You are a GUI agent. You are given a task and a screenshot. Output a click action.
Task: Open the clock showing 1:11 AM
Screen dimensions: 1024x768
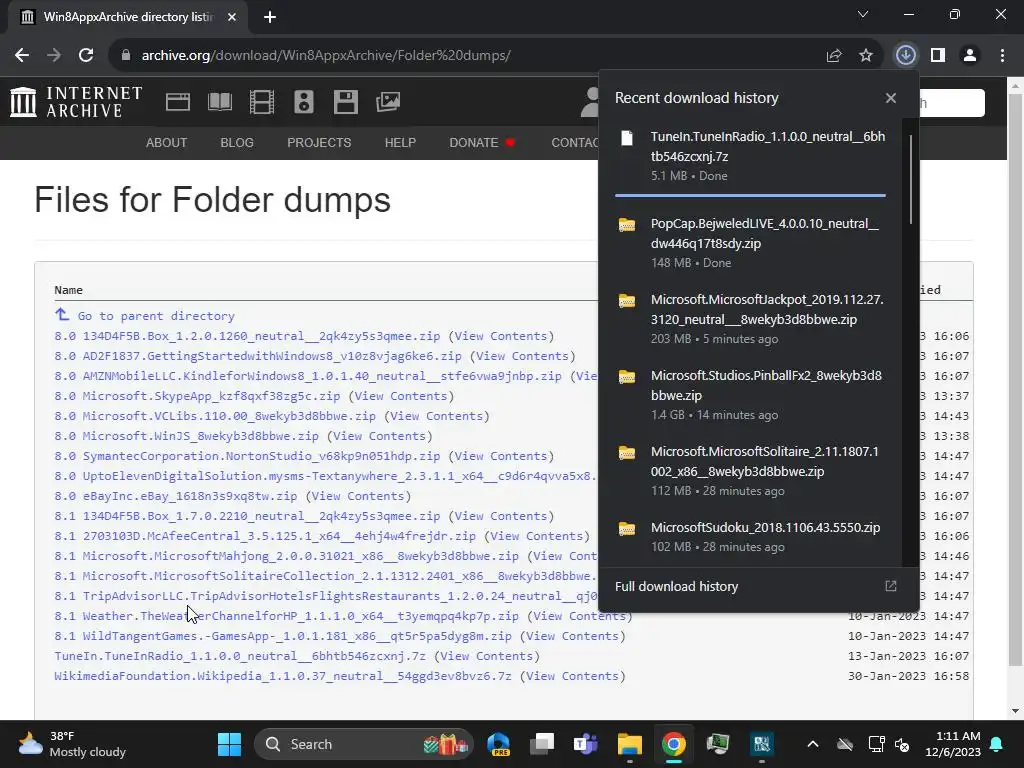(953, 744)
